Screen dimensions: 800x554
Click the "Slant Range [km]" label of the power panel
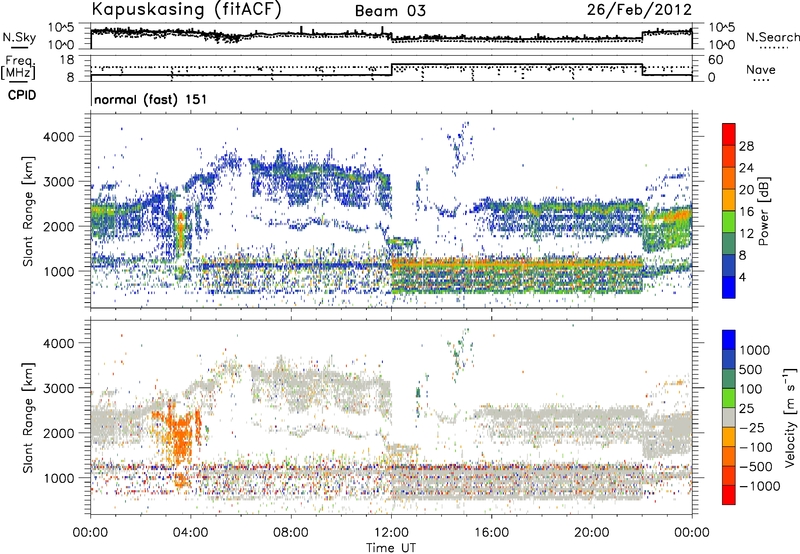point(28,211)
